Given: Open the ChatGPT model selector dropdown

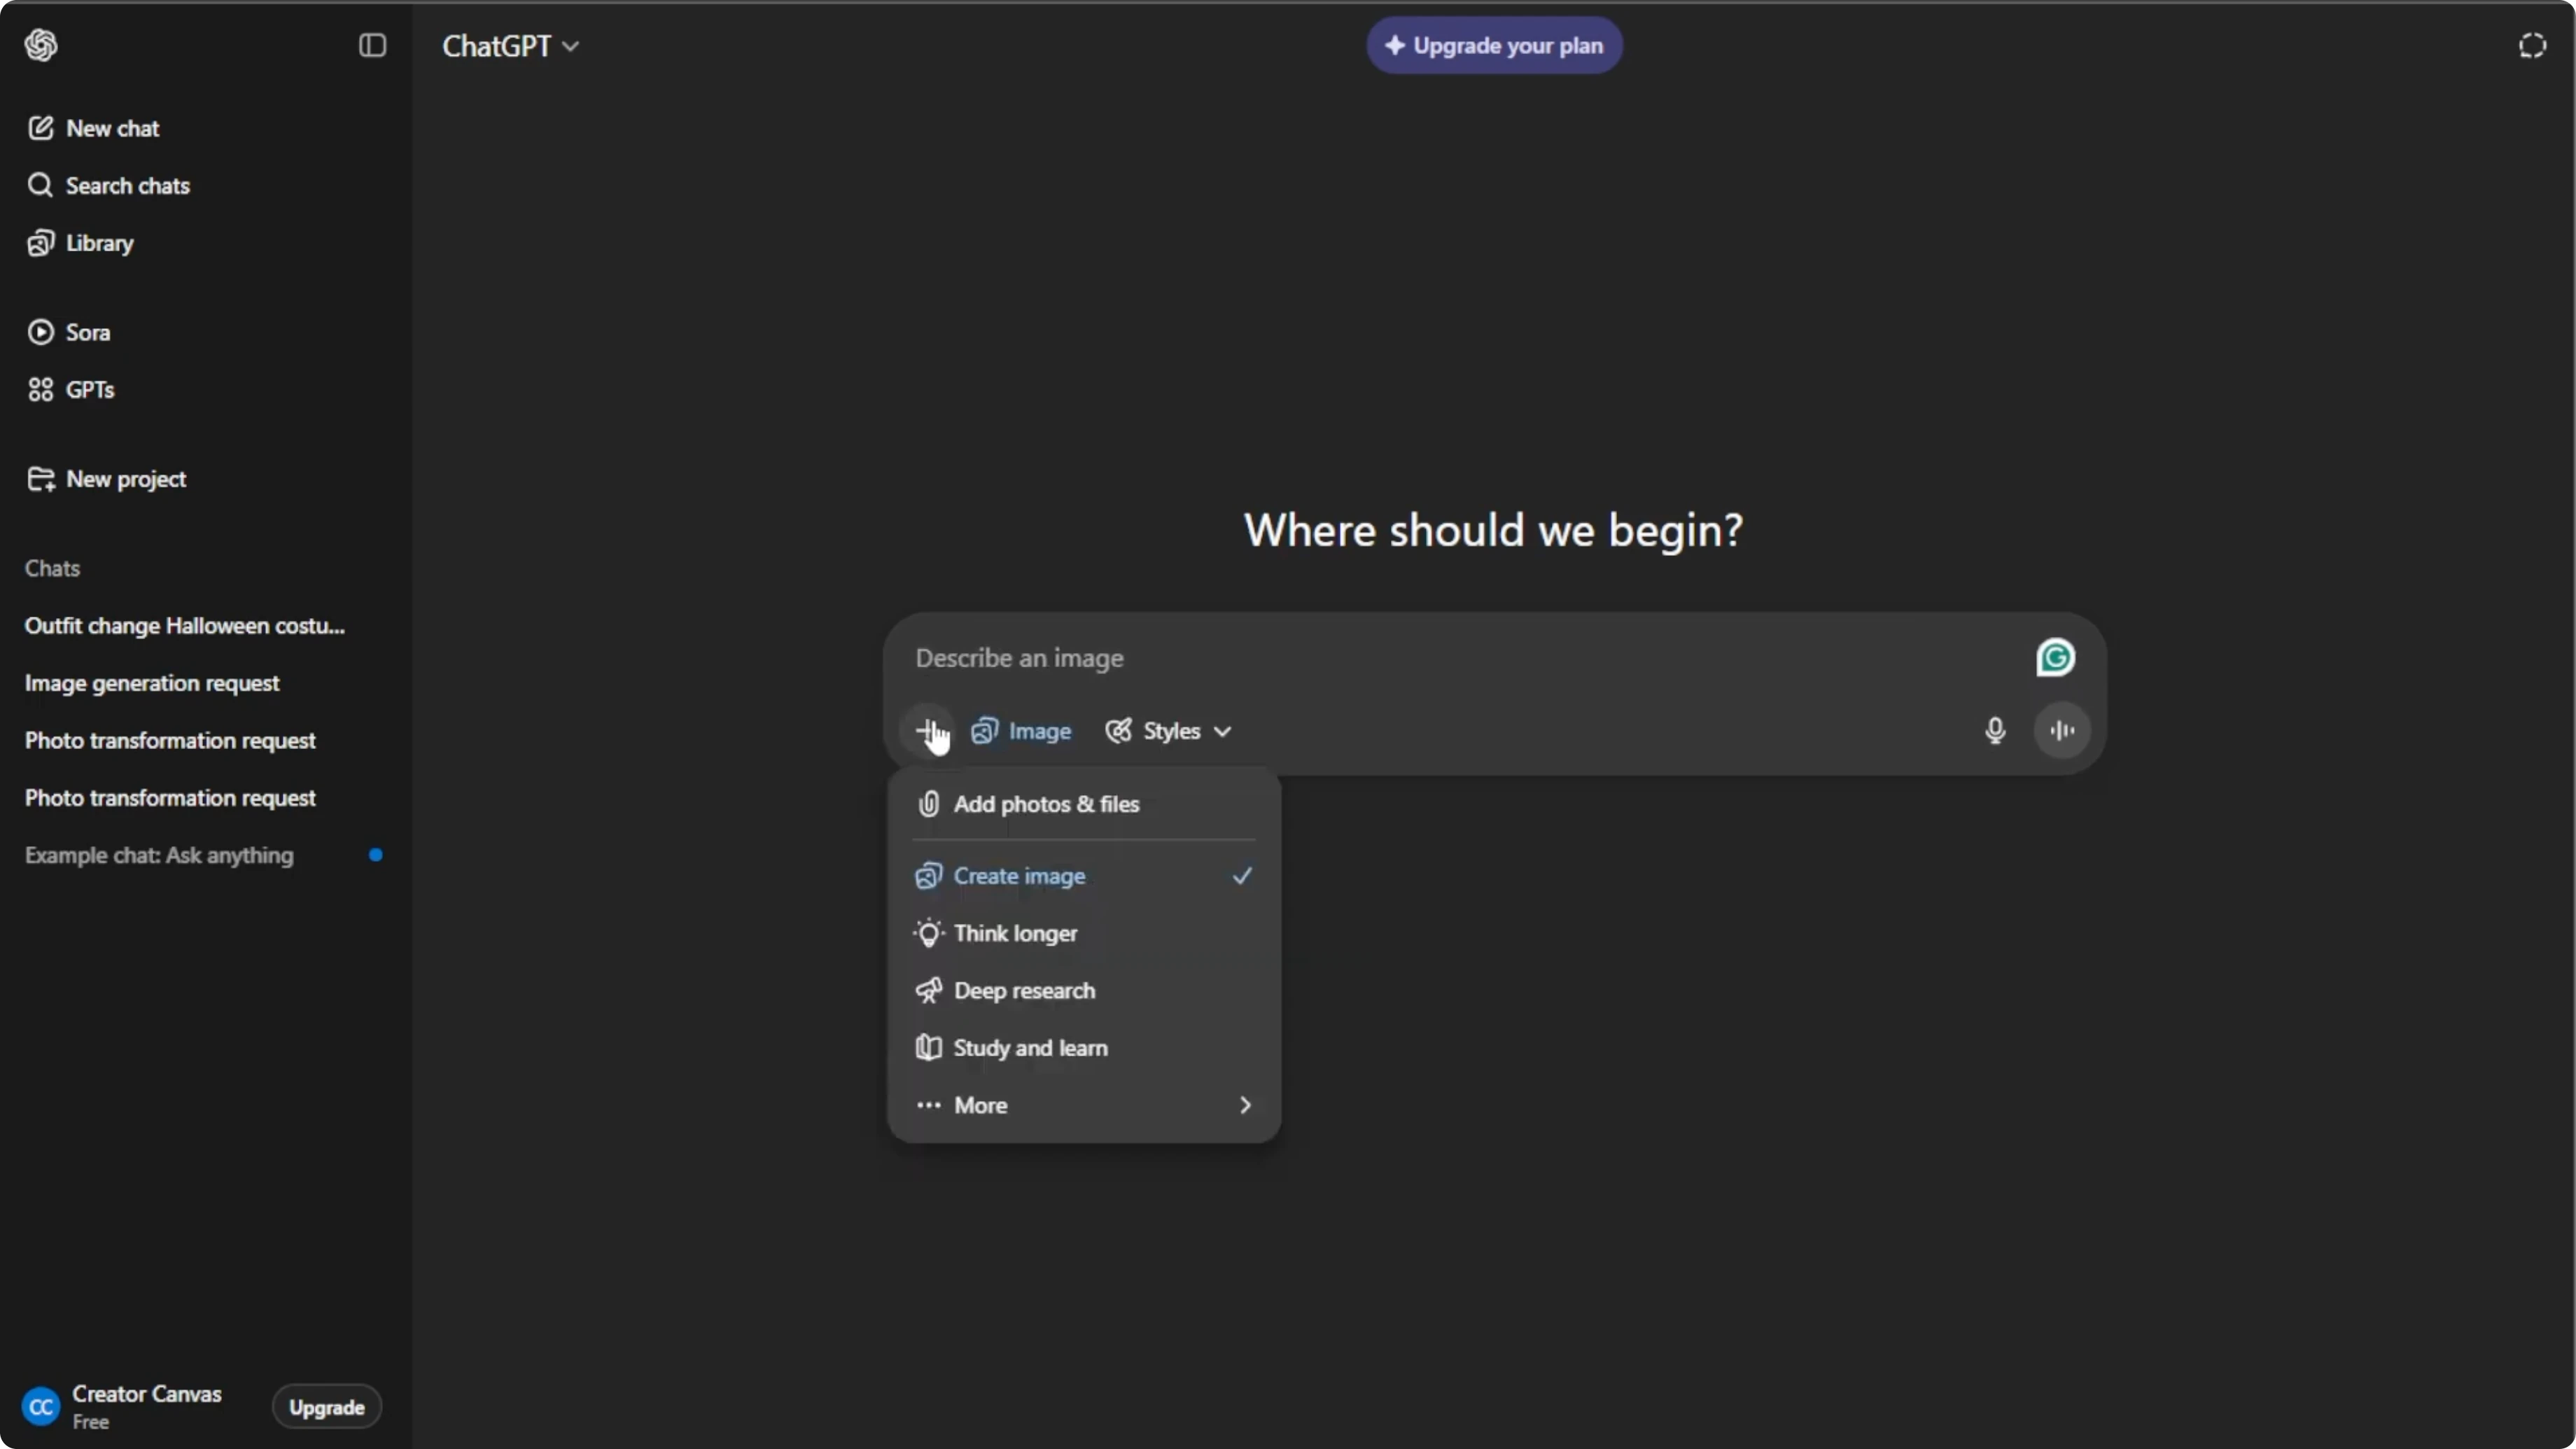Looking at the screenshot, I should point(510,46).
